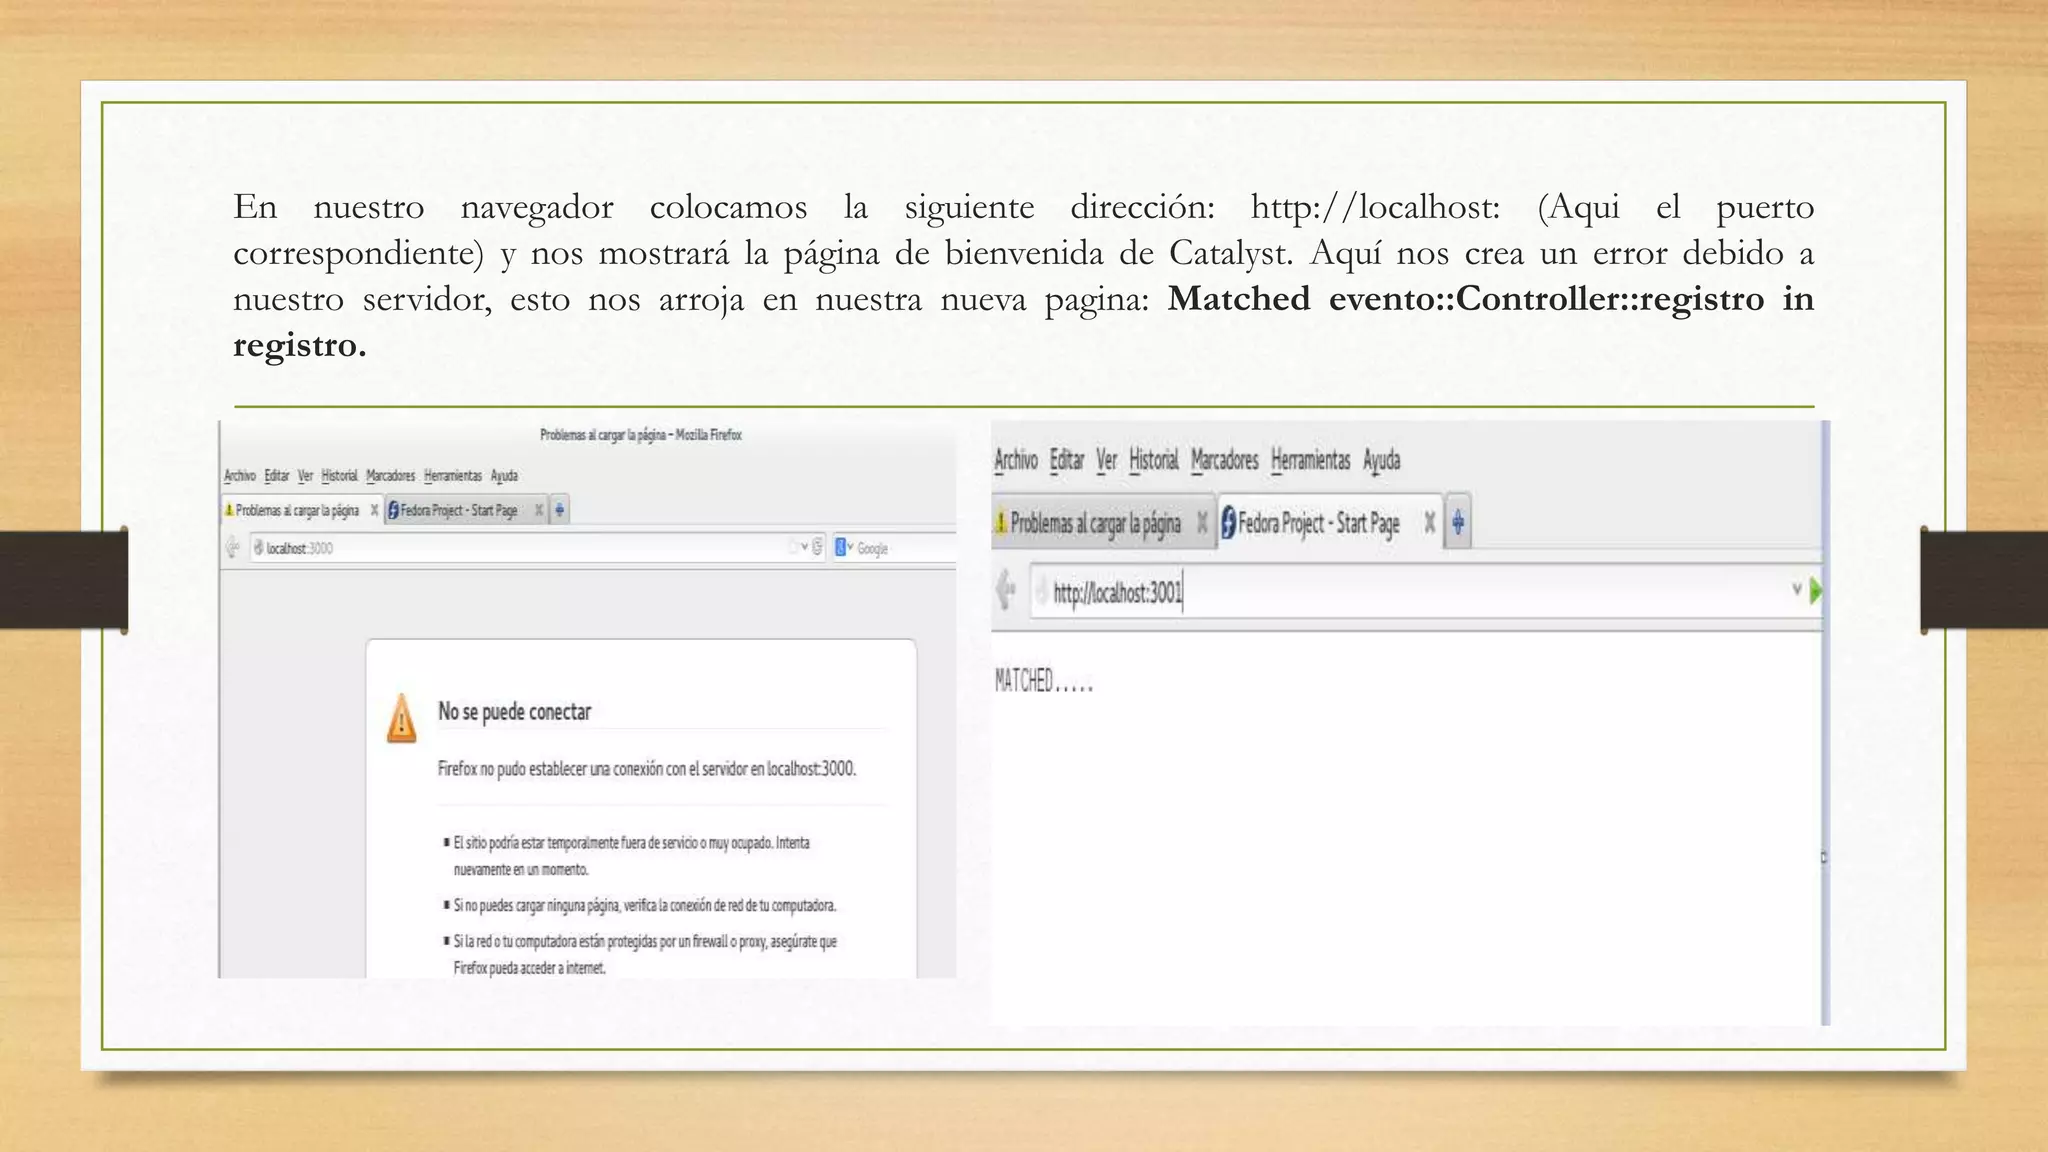Open URL history dropdown in left address bar
2048x1152 pixels.
coord(804,547)
